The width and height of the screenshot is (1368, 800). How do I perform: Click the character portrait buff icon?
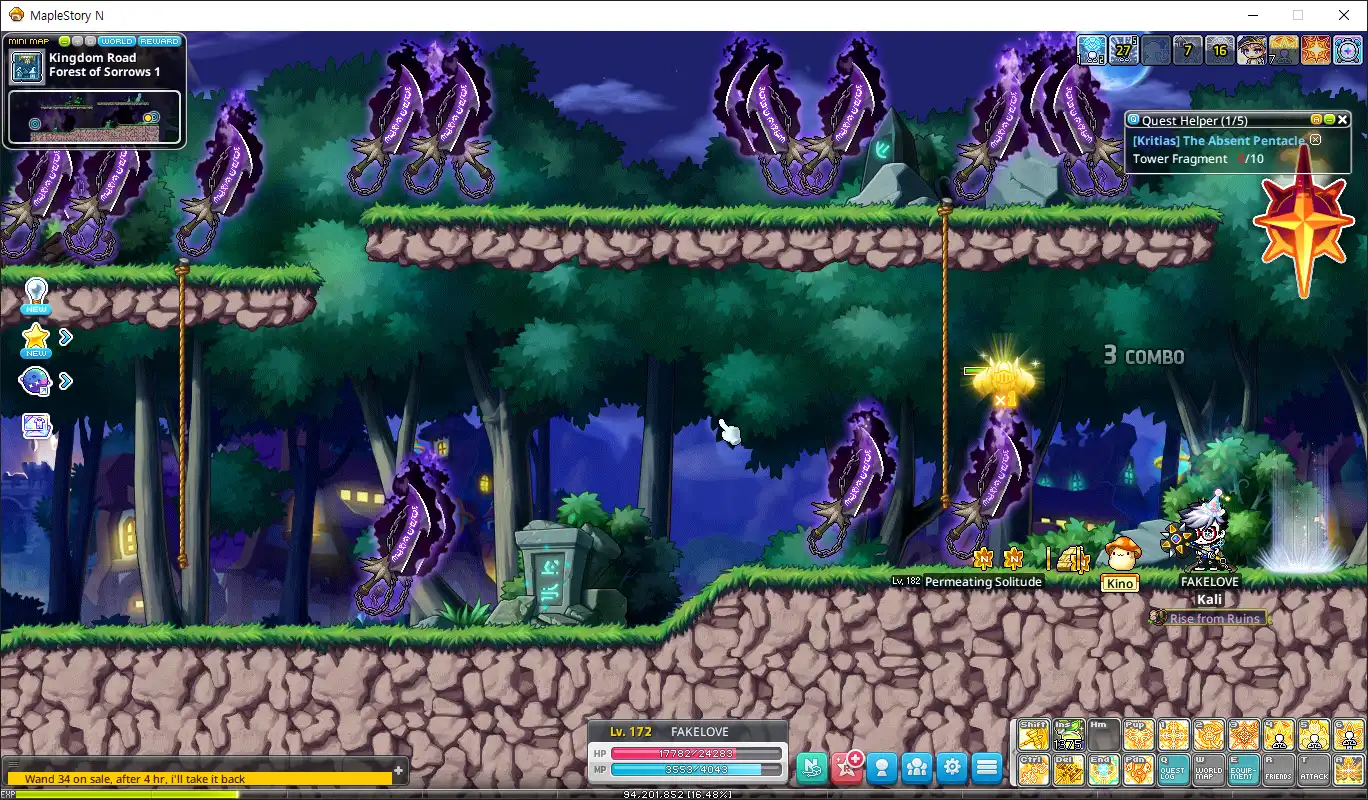pos(1252,50)
